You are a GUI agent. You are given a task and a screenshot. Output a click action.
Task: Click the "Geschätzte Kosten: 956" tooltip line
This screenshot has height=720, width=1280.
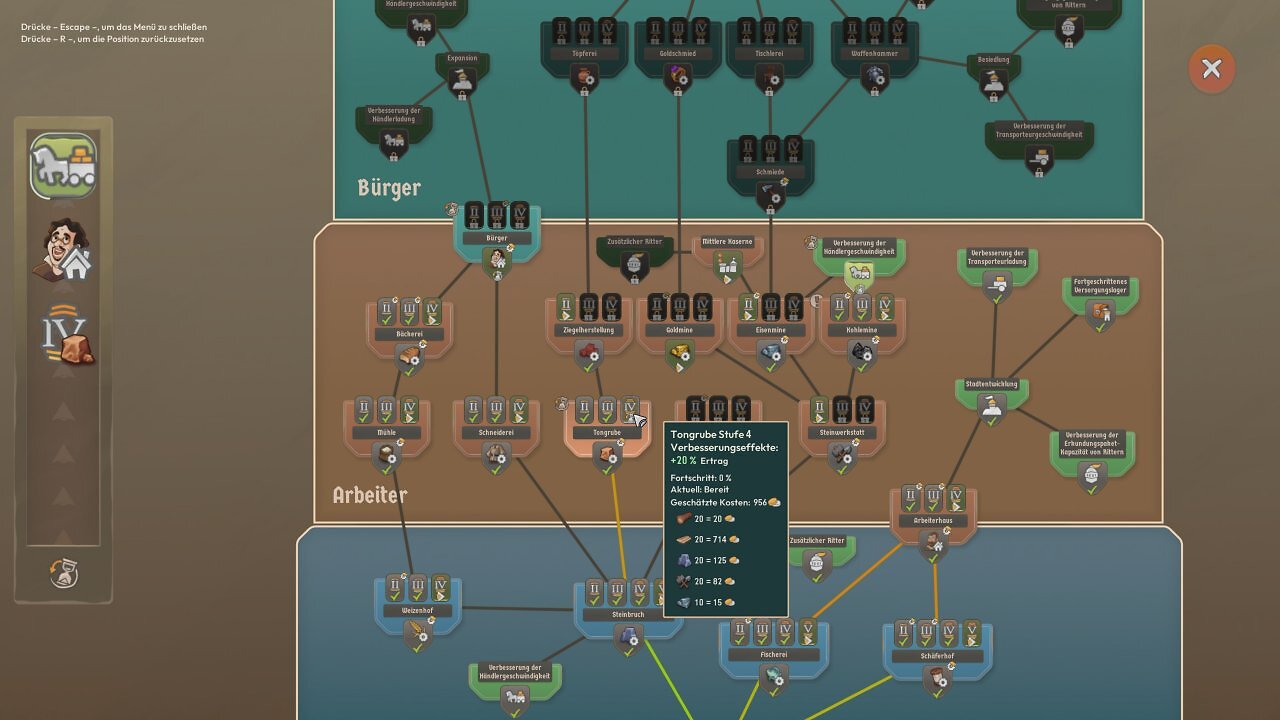(x=725, y=502)
